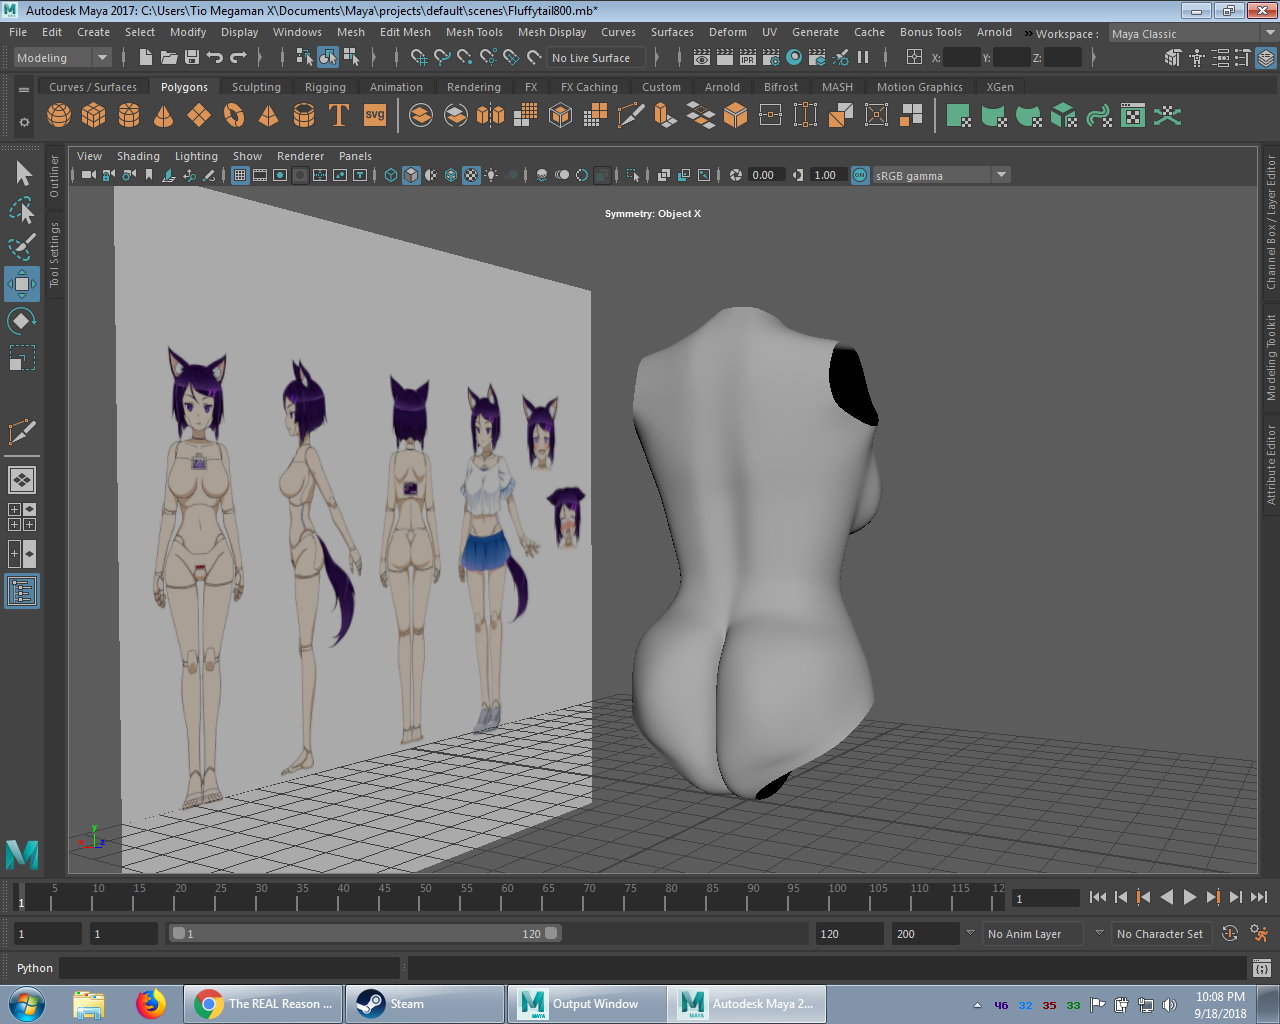Click the Combine meshes shelf icon
The image size is (1280, 1024).
(x=421, y=116)
